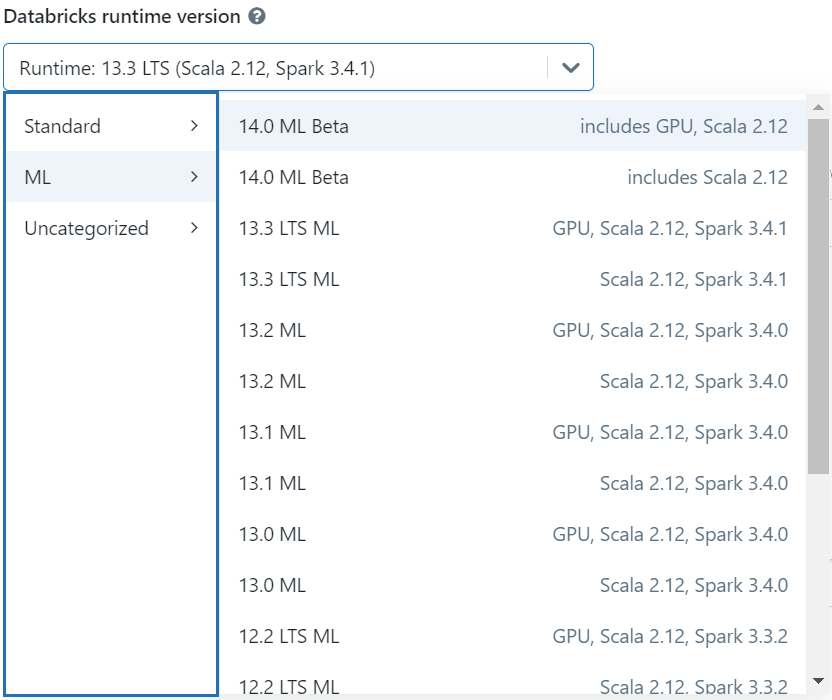Viewport: 832px width, 700px height.
Task: Click the runtime list scrollbar thumb
Action: point(818,296)
